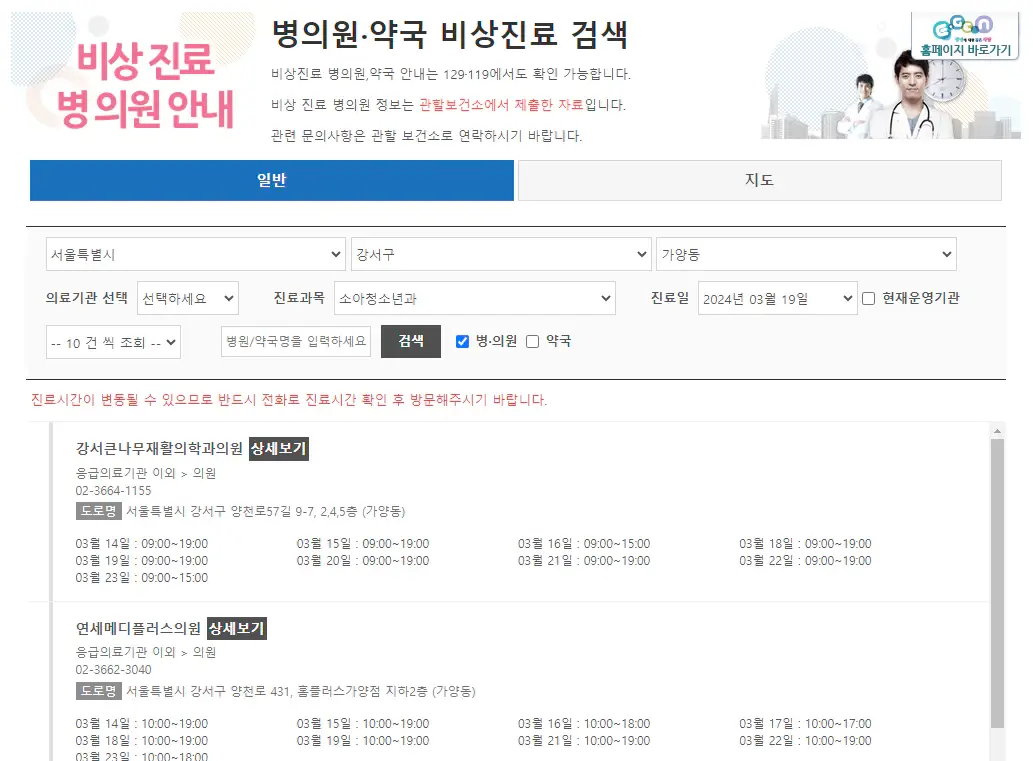Uncheck the 병·의원 checkbox

coord(462,341)
